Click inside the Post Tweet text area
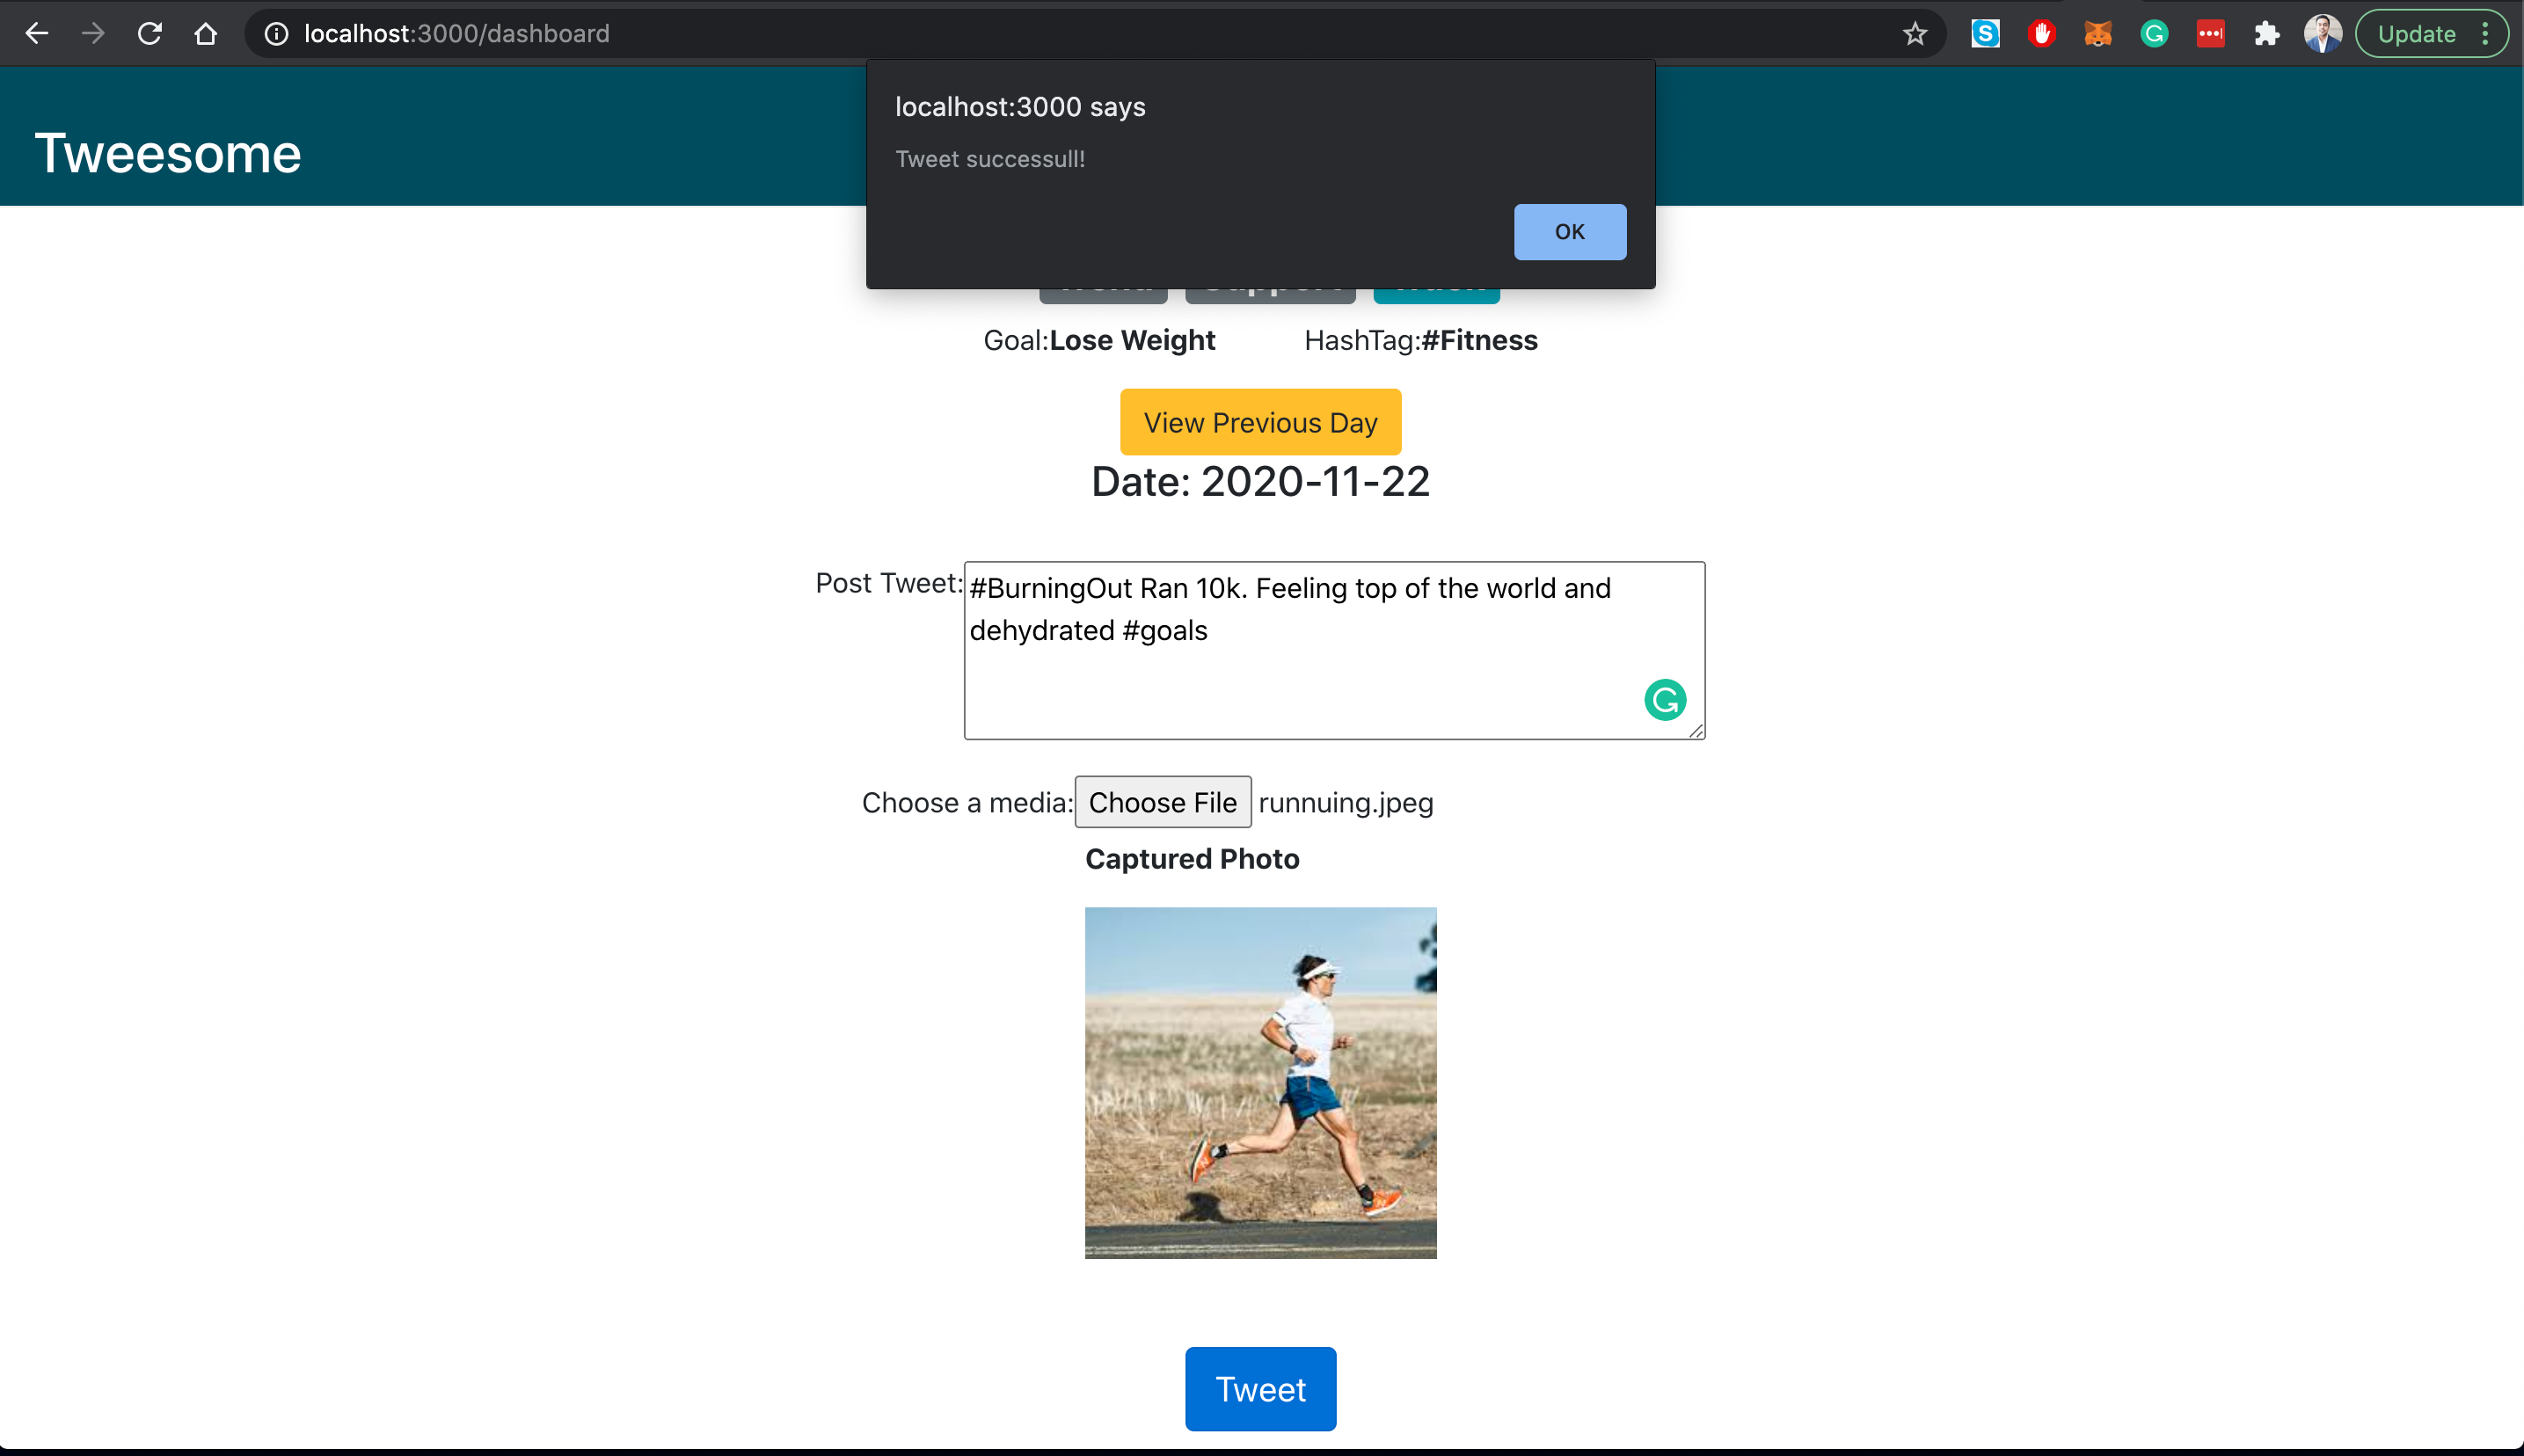 click(1300, 680)
